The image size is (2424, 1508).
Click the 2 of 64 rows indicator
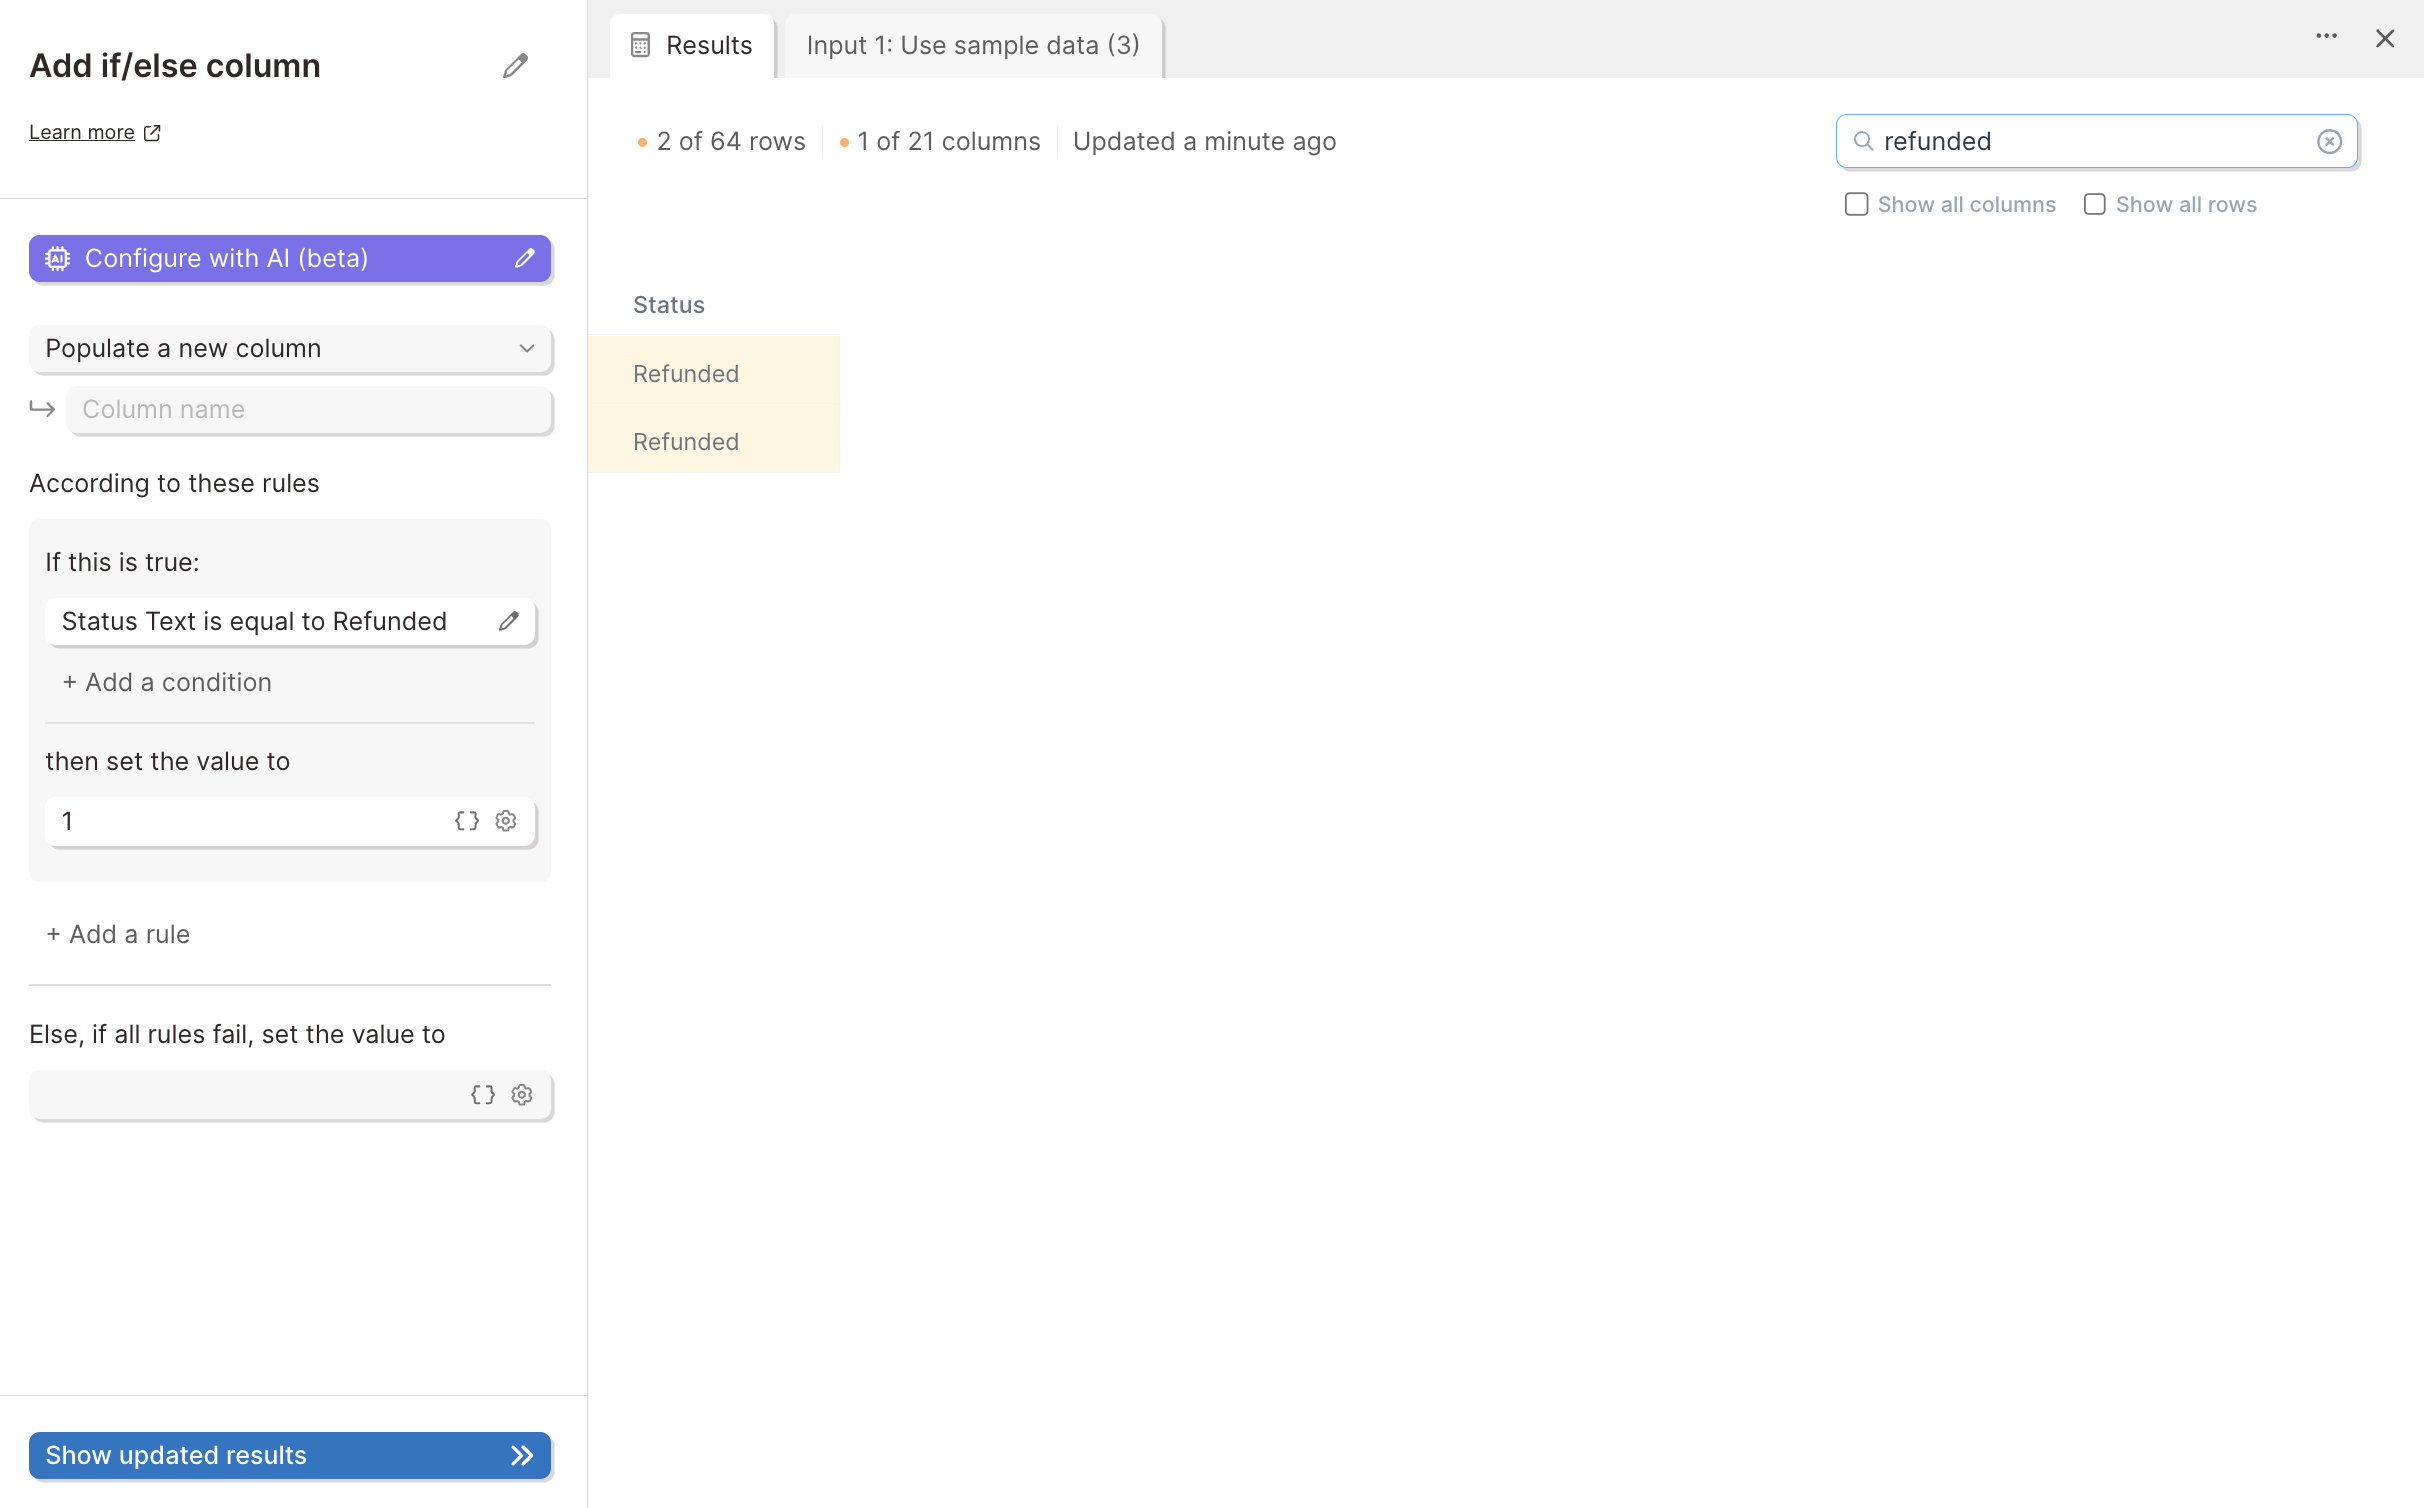(721, 141)
